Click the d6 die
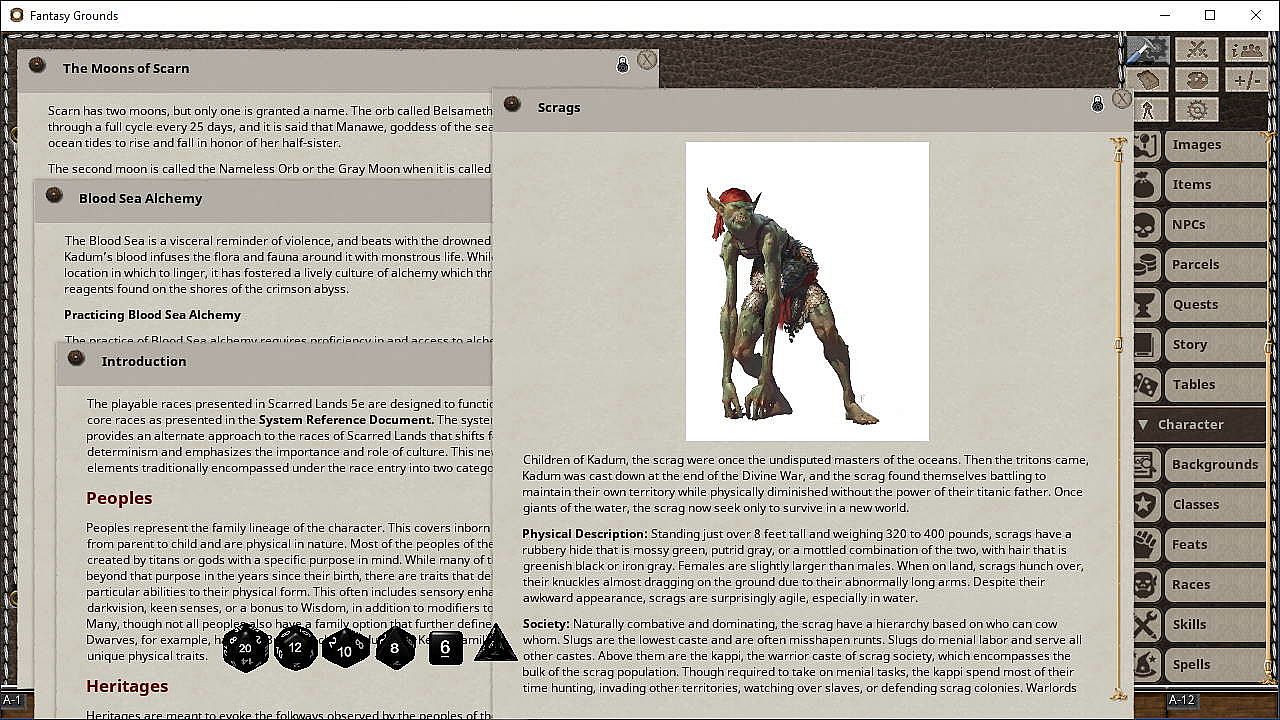Screen dimensions: 1280x720 coord(445,648)
